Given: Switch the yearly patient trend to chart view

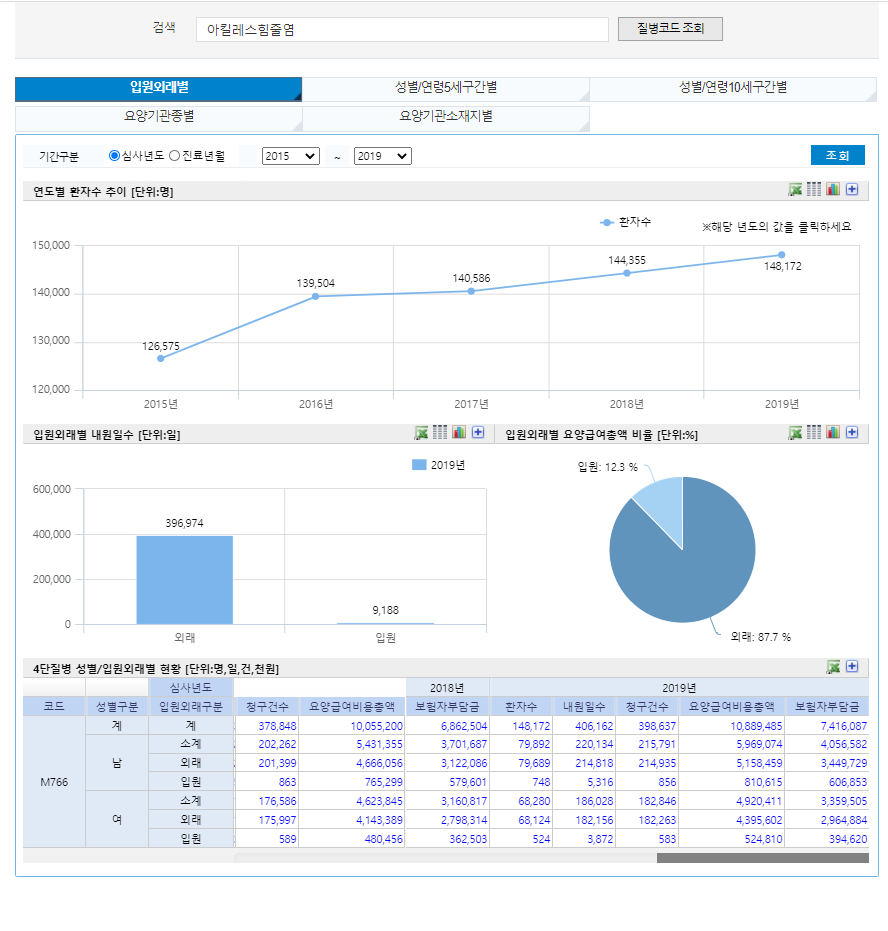Looking at the screenshot, I should click(x=833, y=189).
